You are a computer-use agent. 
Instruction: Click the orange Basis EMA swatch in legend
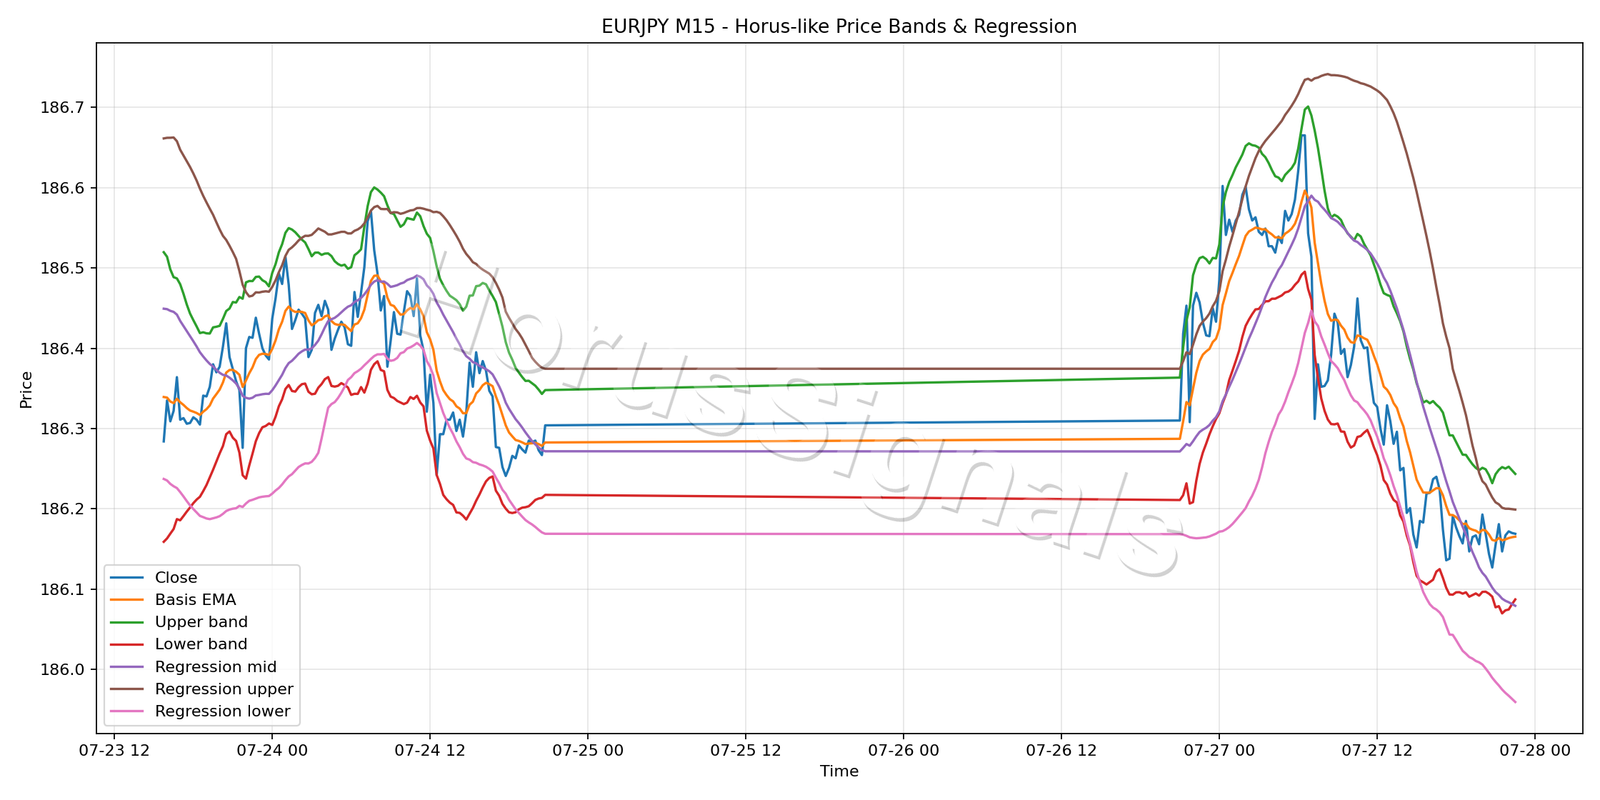coord(127,600)
